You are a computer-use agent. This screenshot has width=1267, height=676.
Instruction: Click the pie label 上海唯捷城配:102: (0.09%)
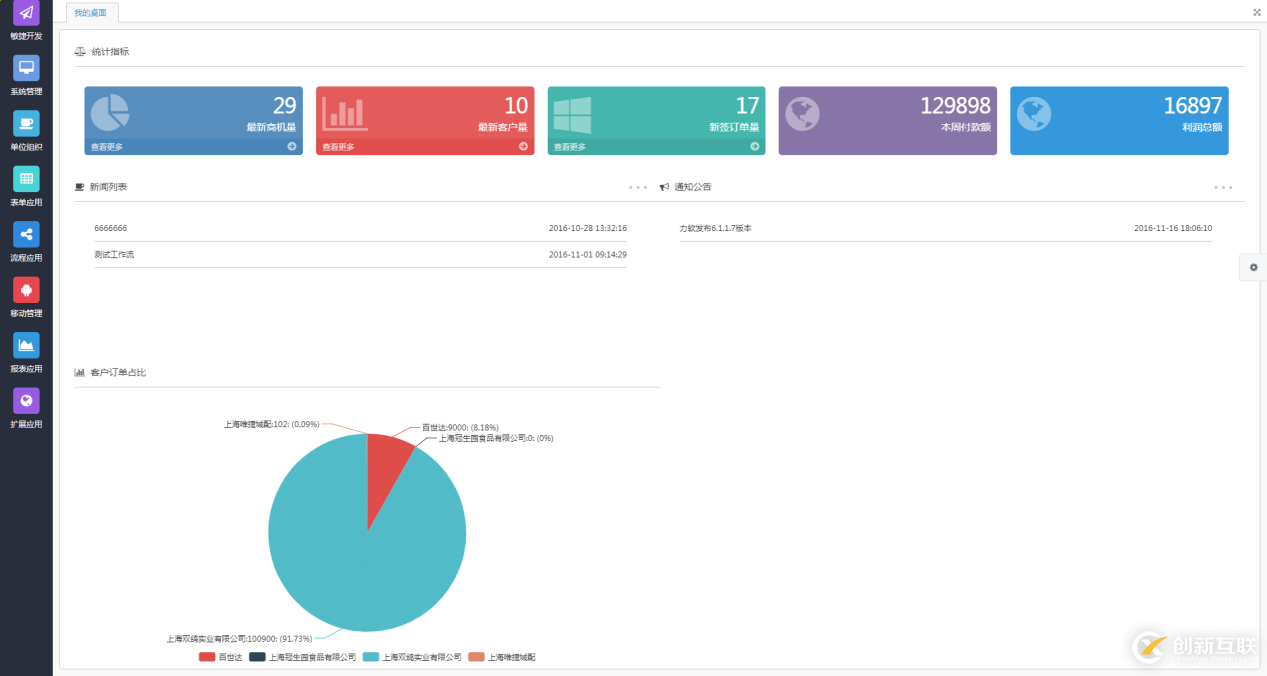coord(272,424)
